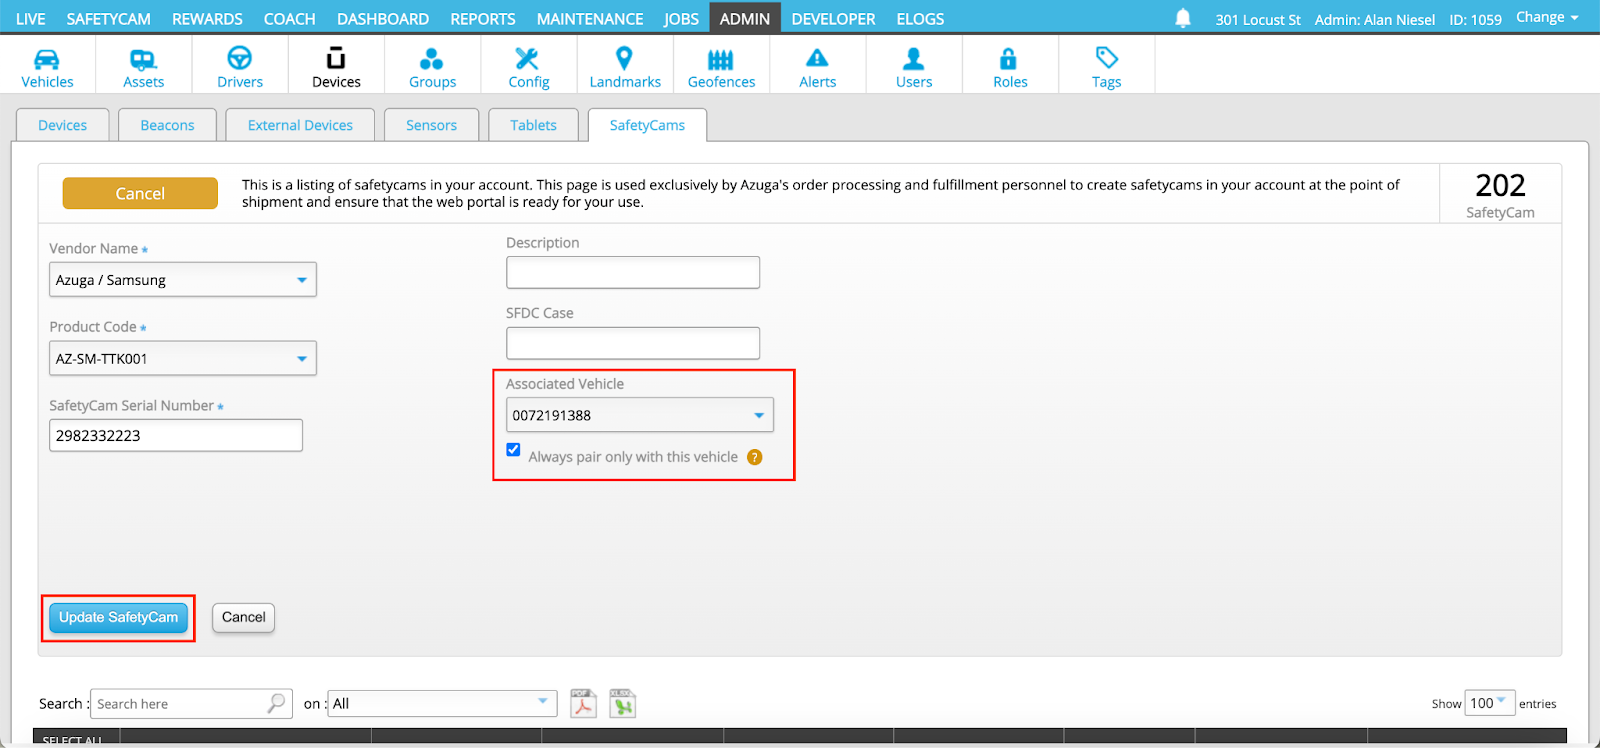
Task: Open the Product Code dropdown
Action: click(x=183, y=358)
